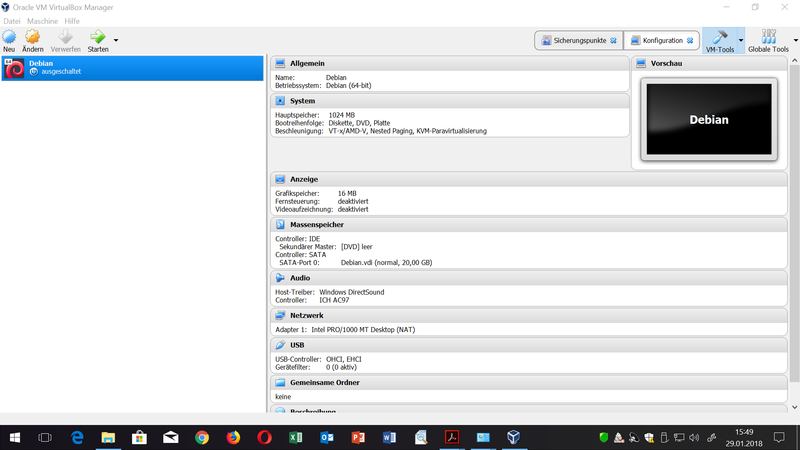Click the VirtualBox taskbar icon
Image resolution: width=800 pixels, height=450 pixels.
[x=514, y=437]
